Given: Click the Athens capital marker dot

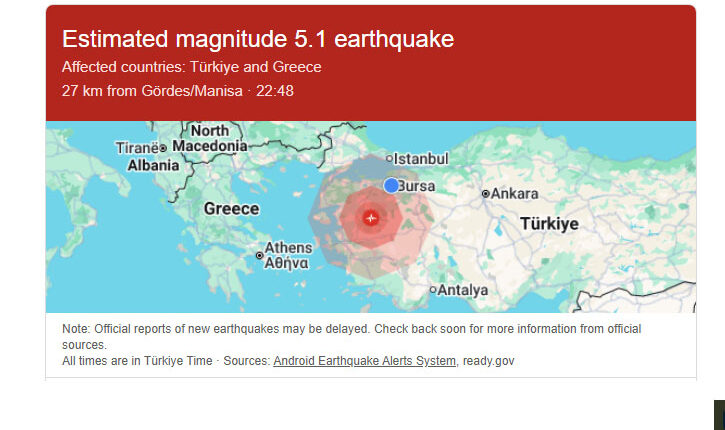Looking at the screenshot, I should 260,256.
